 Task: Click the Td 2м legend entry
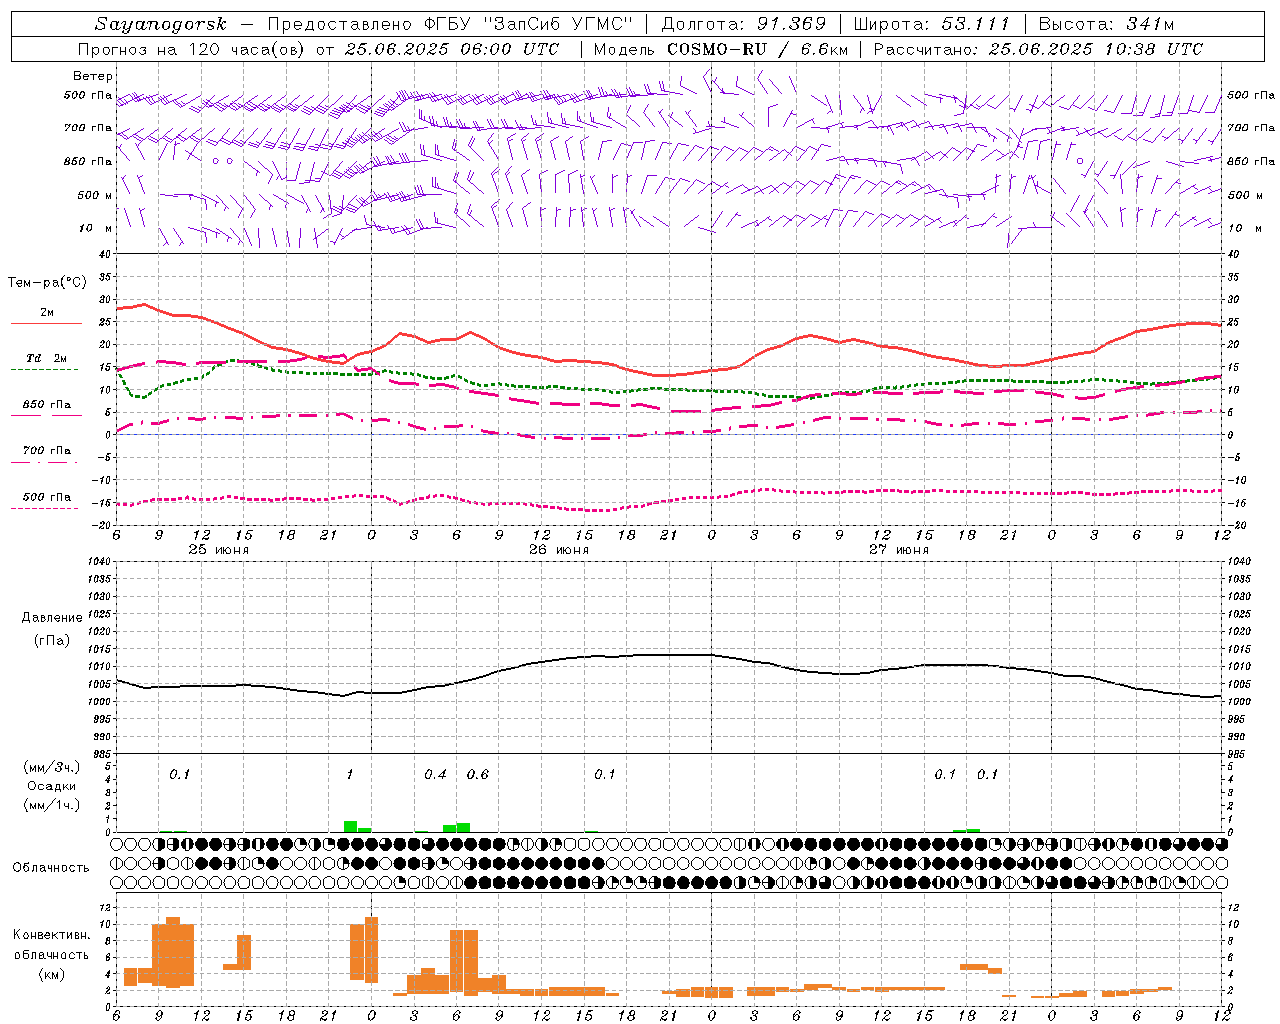point(46,358)
